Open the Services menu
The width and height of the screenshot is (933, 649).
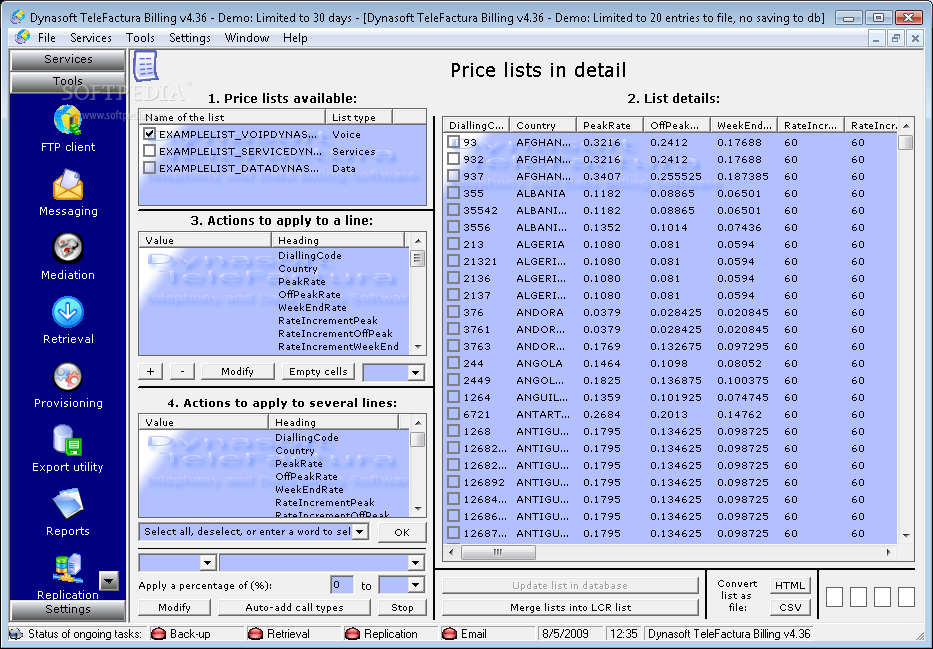pos(90,38)
